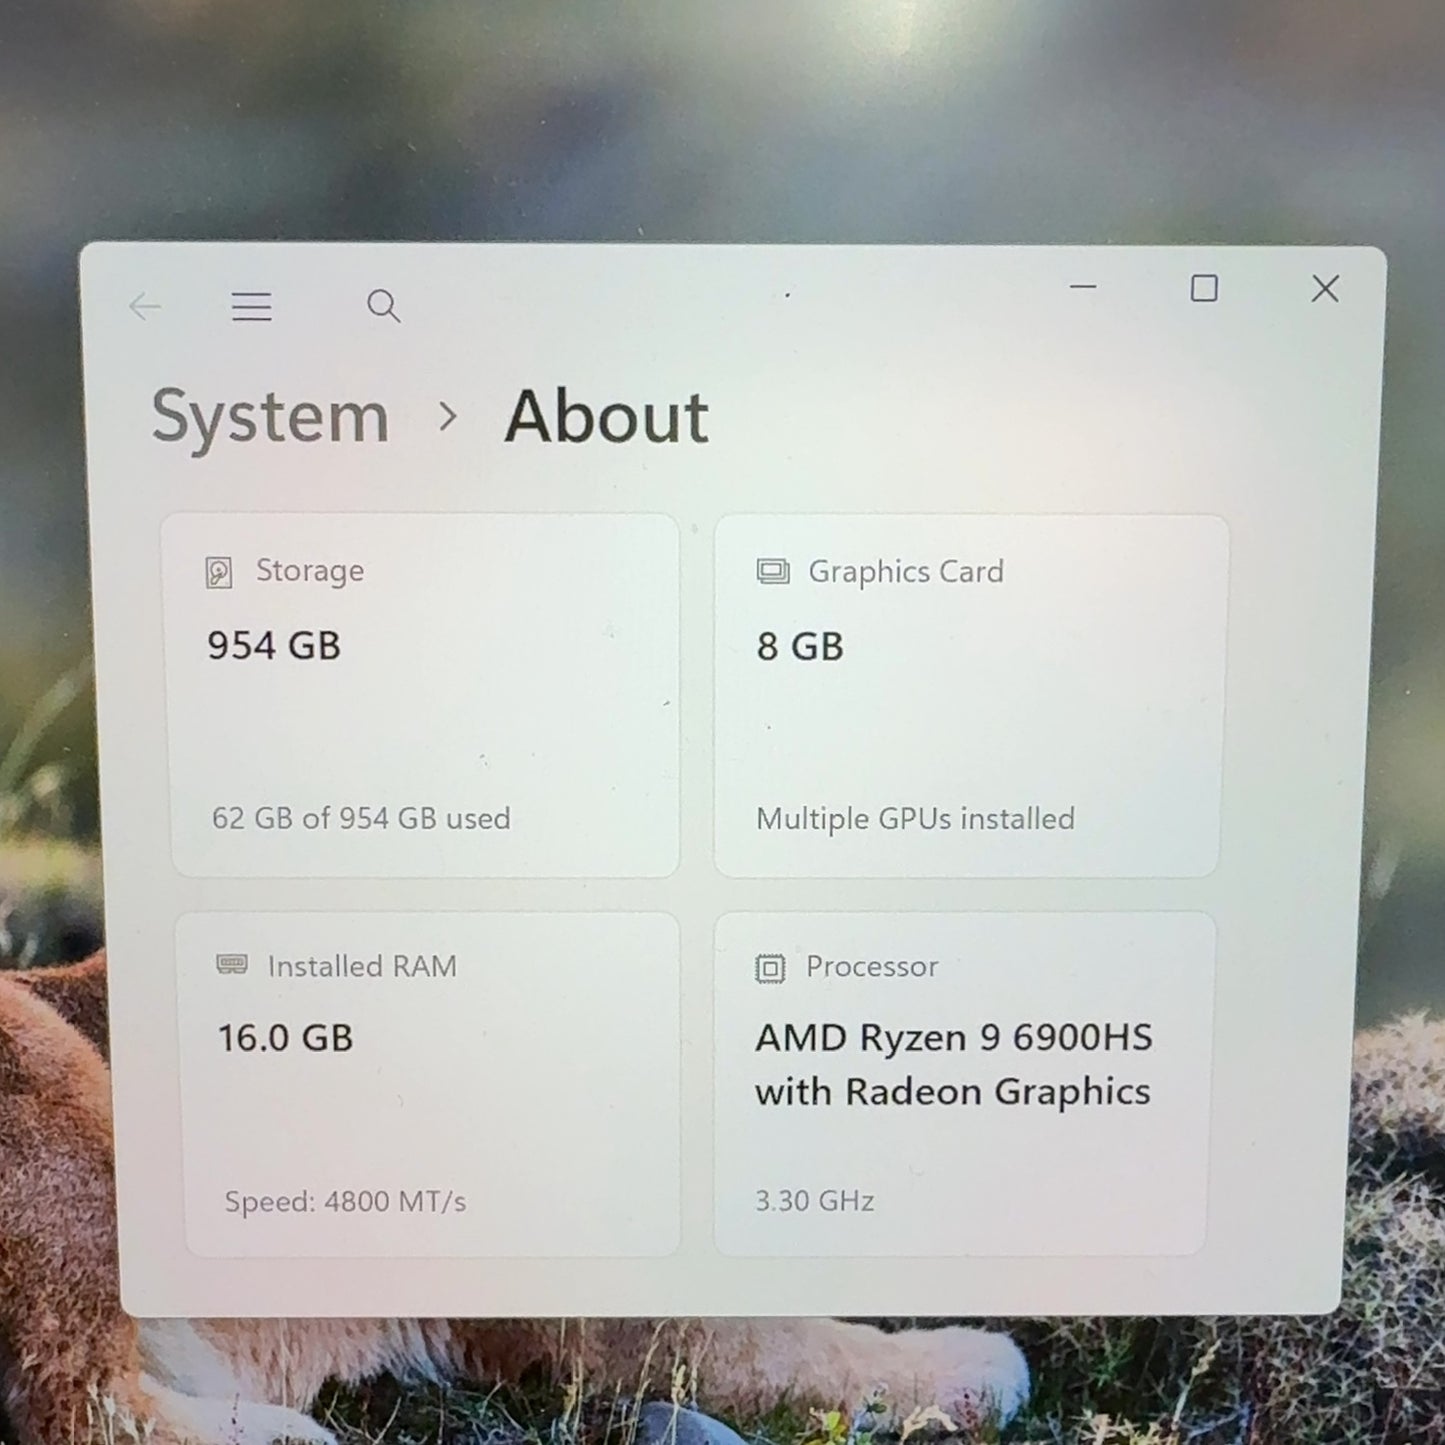Minimize the Settings window
The width and height of the screenshot is (1445, 1445).
click(1083, 287)
